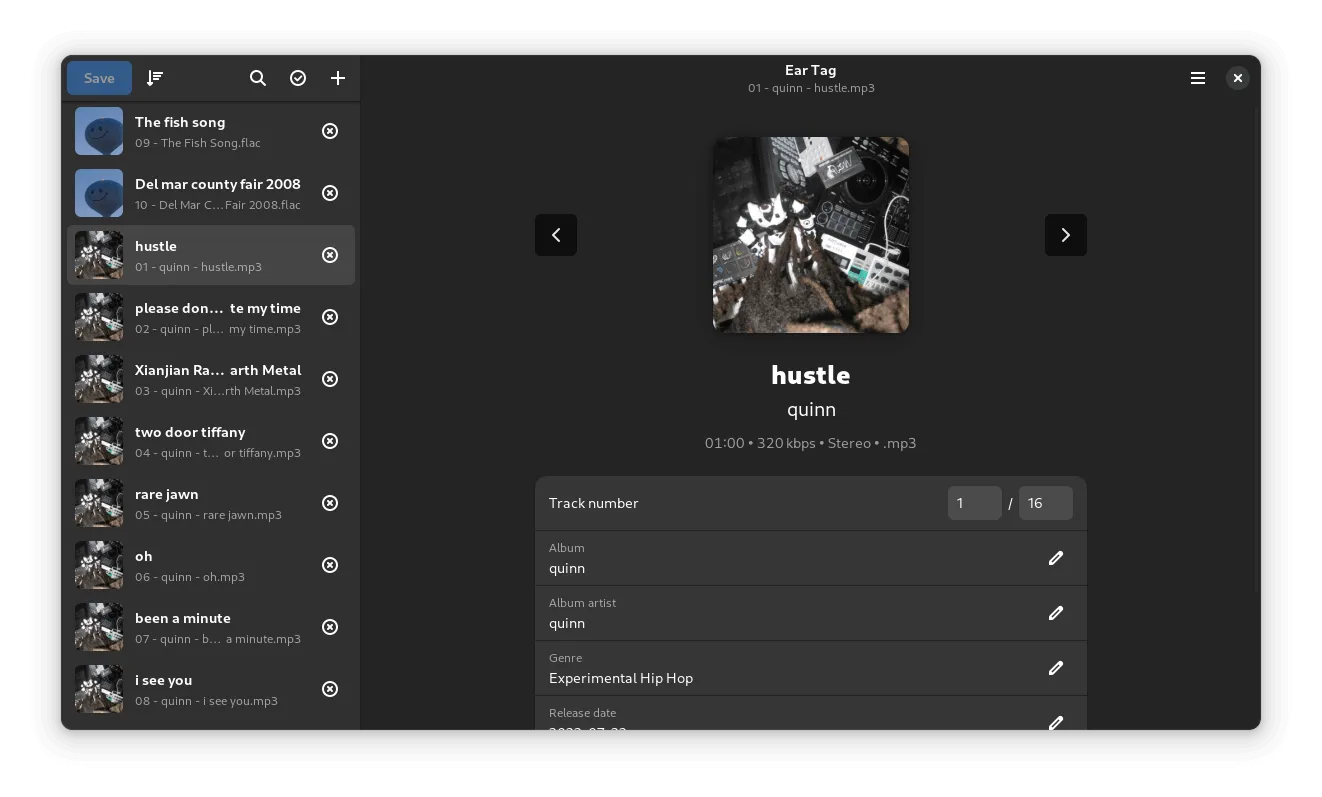Toggle file selection mode checkmark icon
The height and width of the screenshot is (797, 1322).
[x=298, y=78]
